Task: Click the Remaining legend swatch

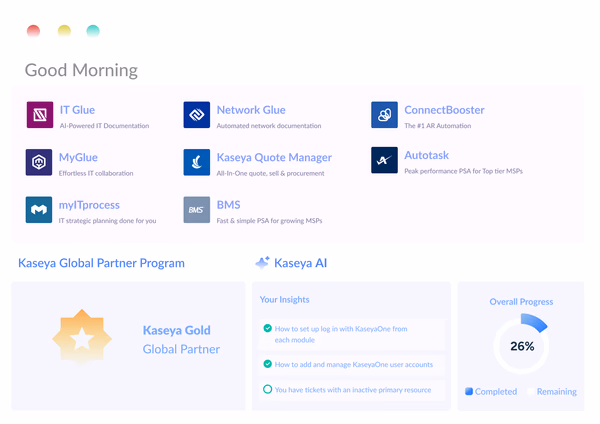Action: pyautogui.click(x=531, y=391)
